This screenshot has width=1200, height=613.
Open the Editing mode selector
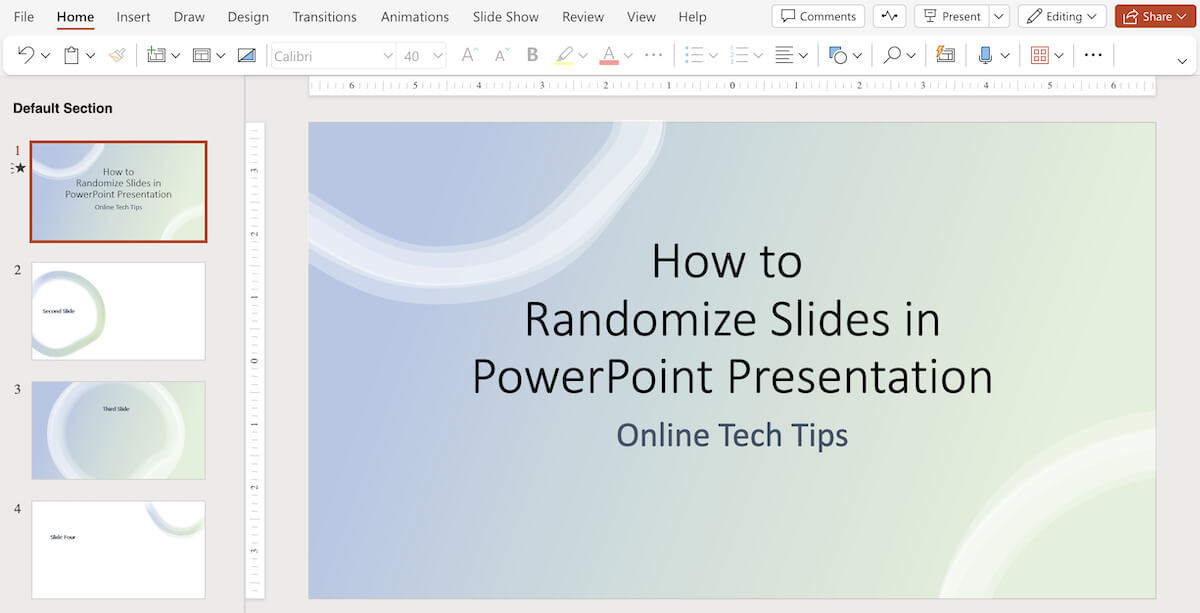(1062, 16)
